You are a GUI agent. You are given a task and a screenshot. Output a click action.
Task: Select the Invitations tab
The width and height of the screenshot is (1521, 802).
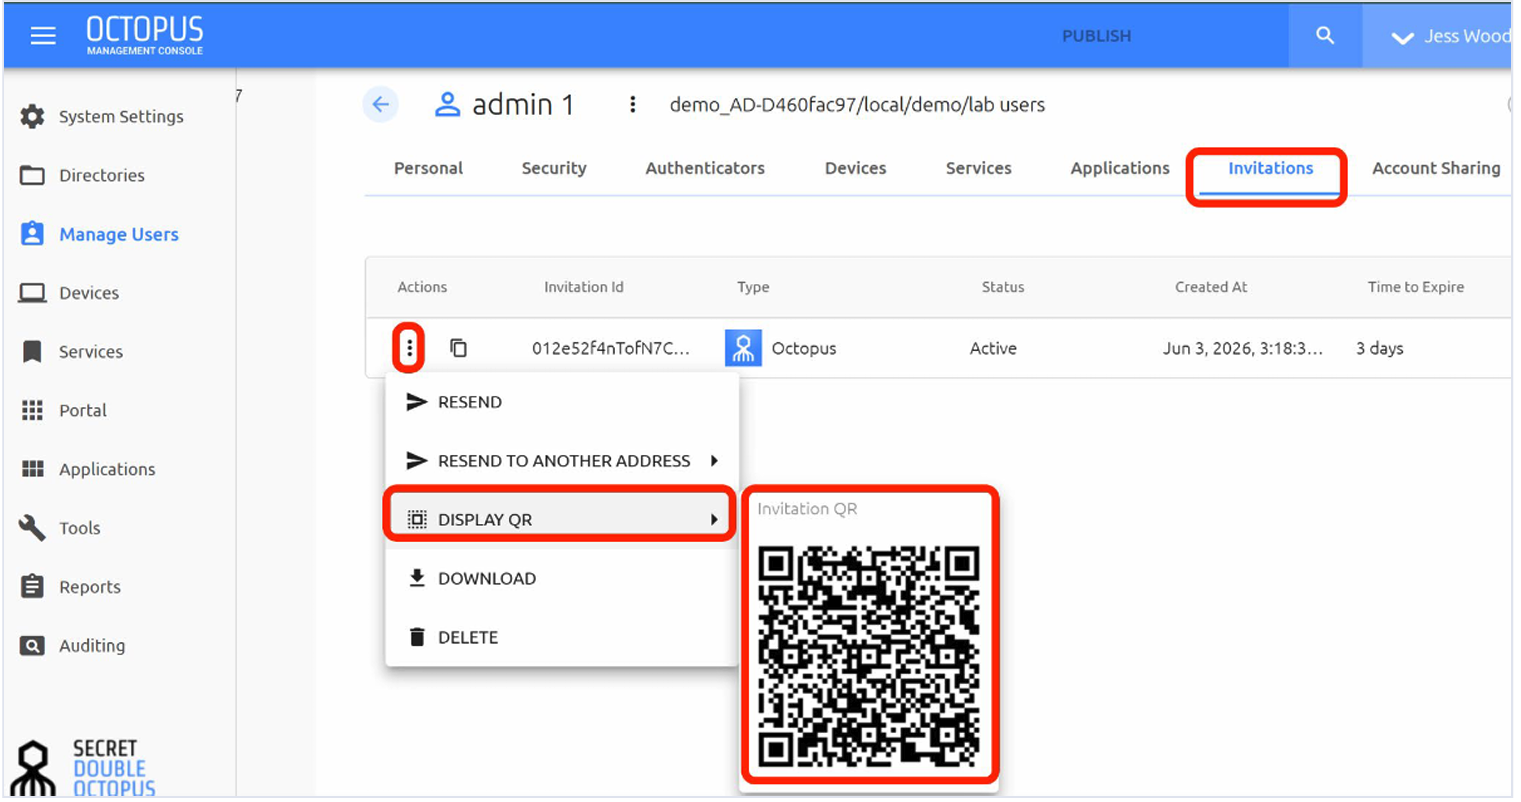click(x=1270, y=169)
